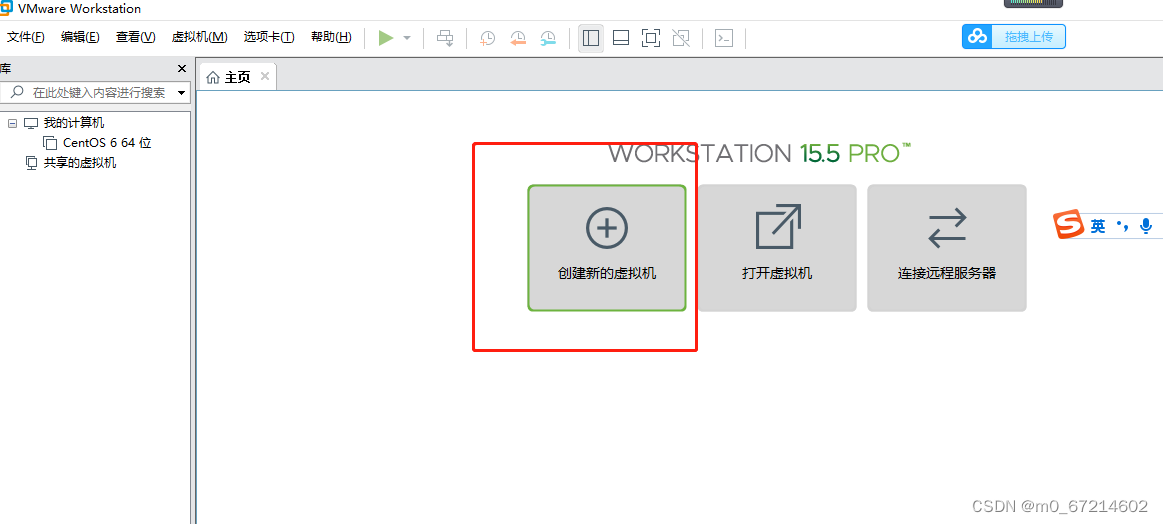Open the power options dropdown arrow
Image resolution: width=1163 pixels, height=524 pixels.
pyautogui.click(x=406, y=38)
